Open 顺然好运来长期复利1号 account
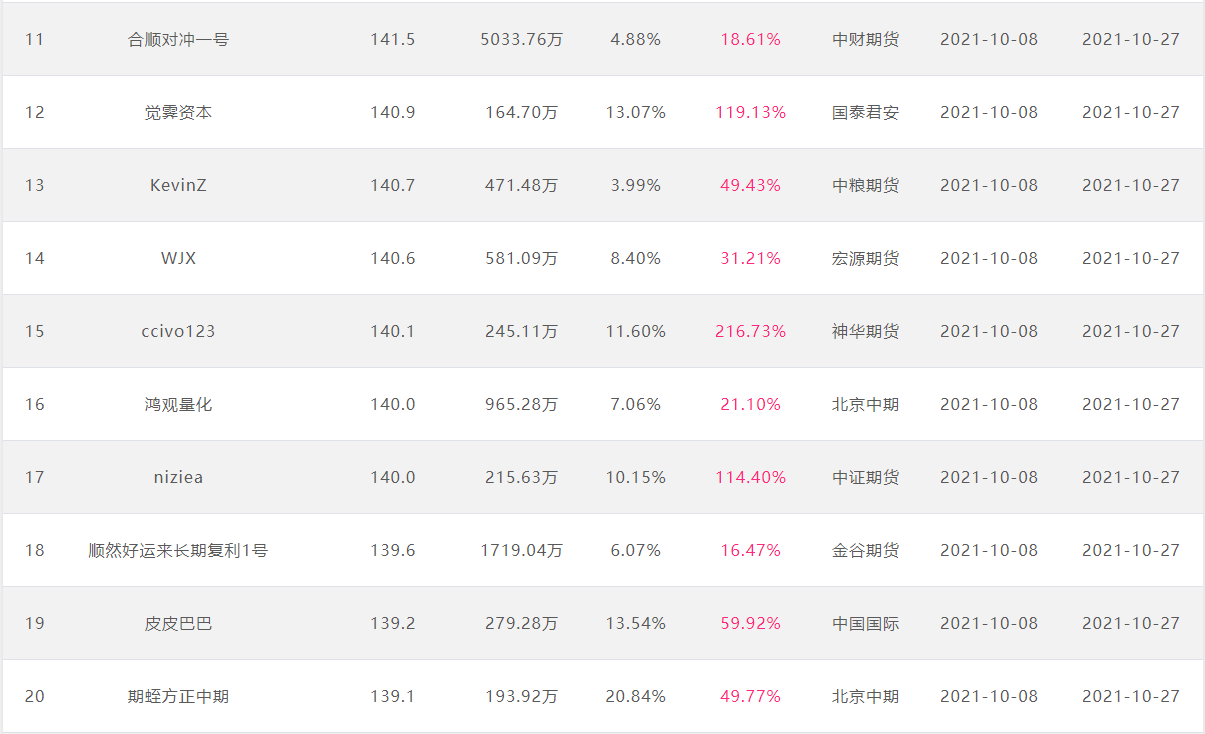This screenshot has width=1205, height=734. (178, 551)
